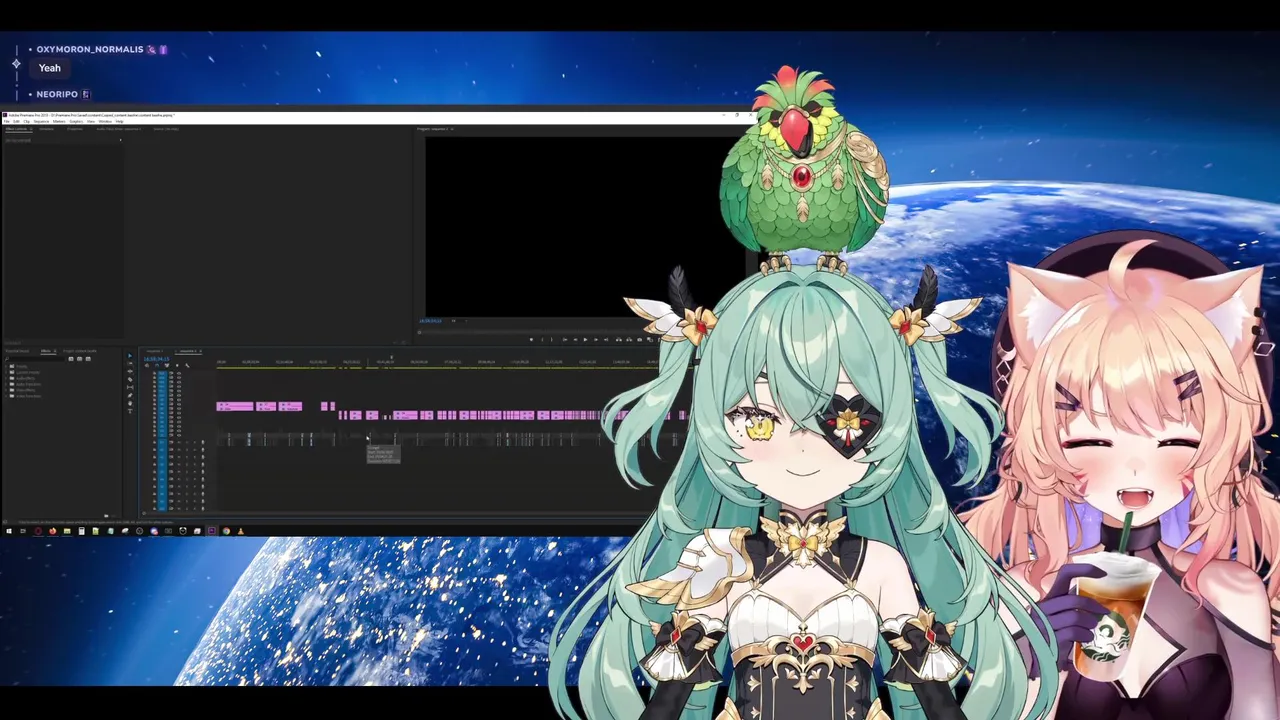This screenshot has height=720, width=1280.
Task: Switch to the Effect Controls tab
Action: [16, 129]
